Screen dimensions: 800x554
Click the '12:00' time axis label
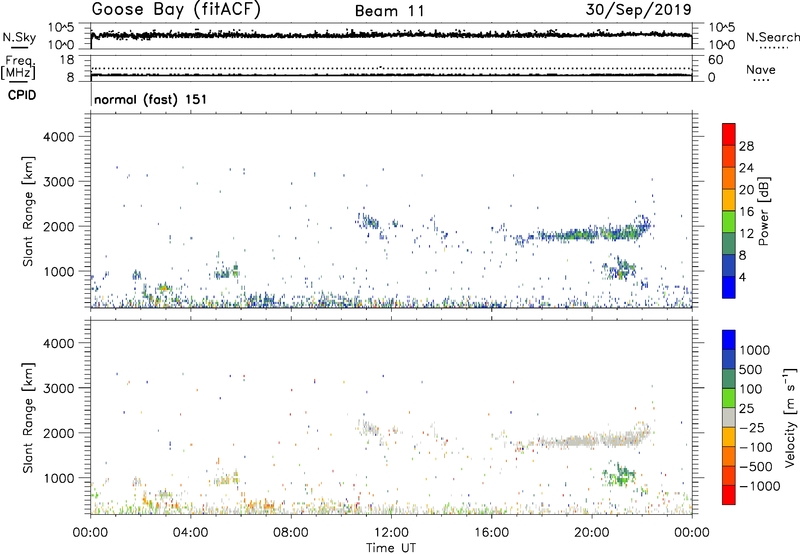(x=391, y=533)
